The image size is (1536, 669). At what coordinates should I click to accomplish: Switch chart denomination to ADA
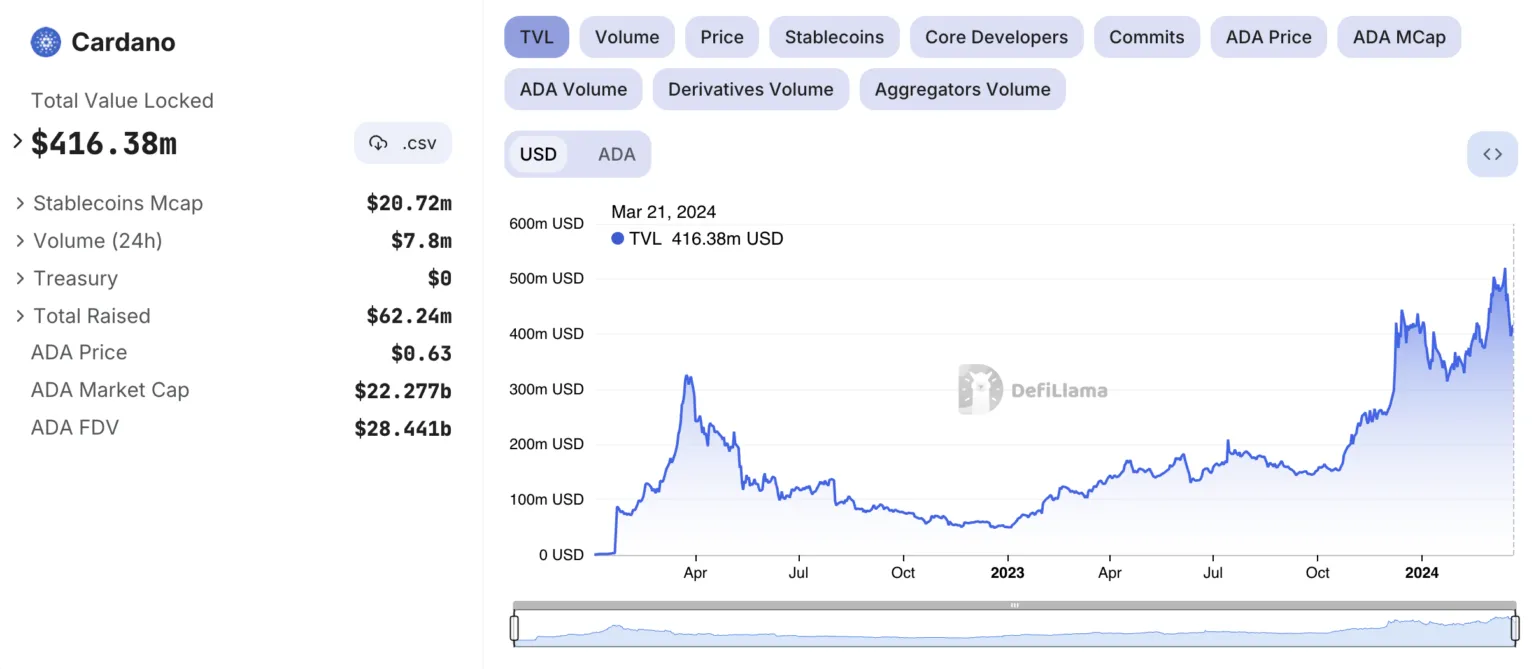pos(616,154)
